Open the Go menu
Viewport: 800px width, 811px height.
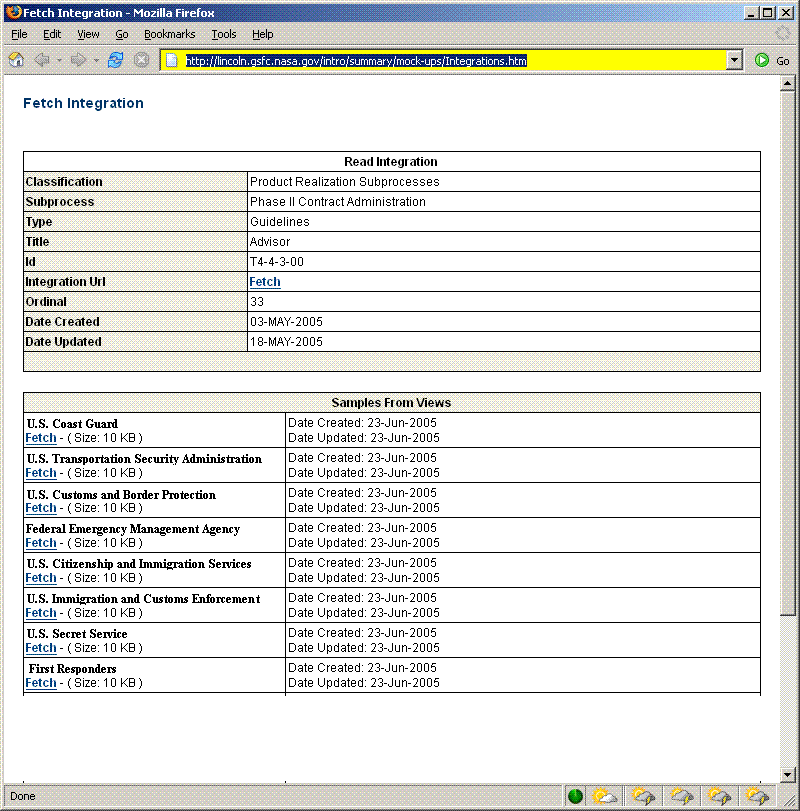point(122,34)
